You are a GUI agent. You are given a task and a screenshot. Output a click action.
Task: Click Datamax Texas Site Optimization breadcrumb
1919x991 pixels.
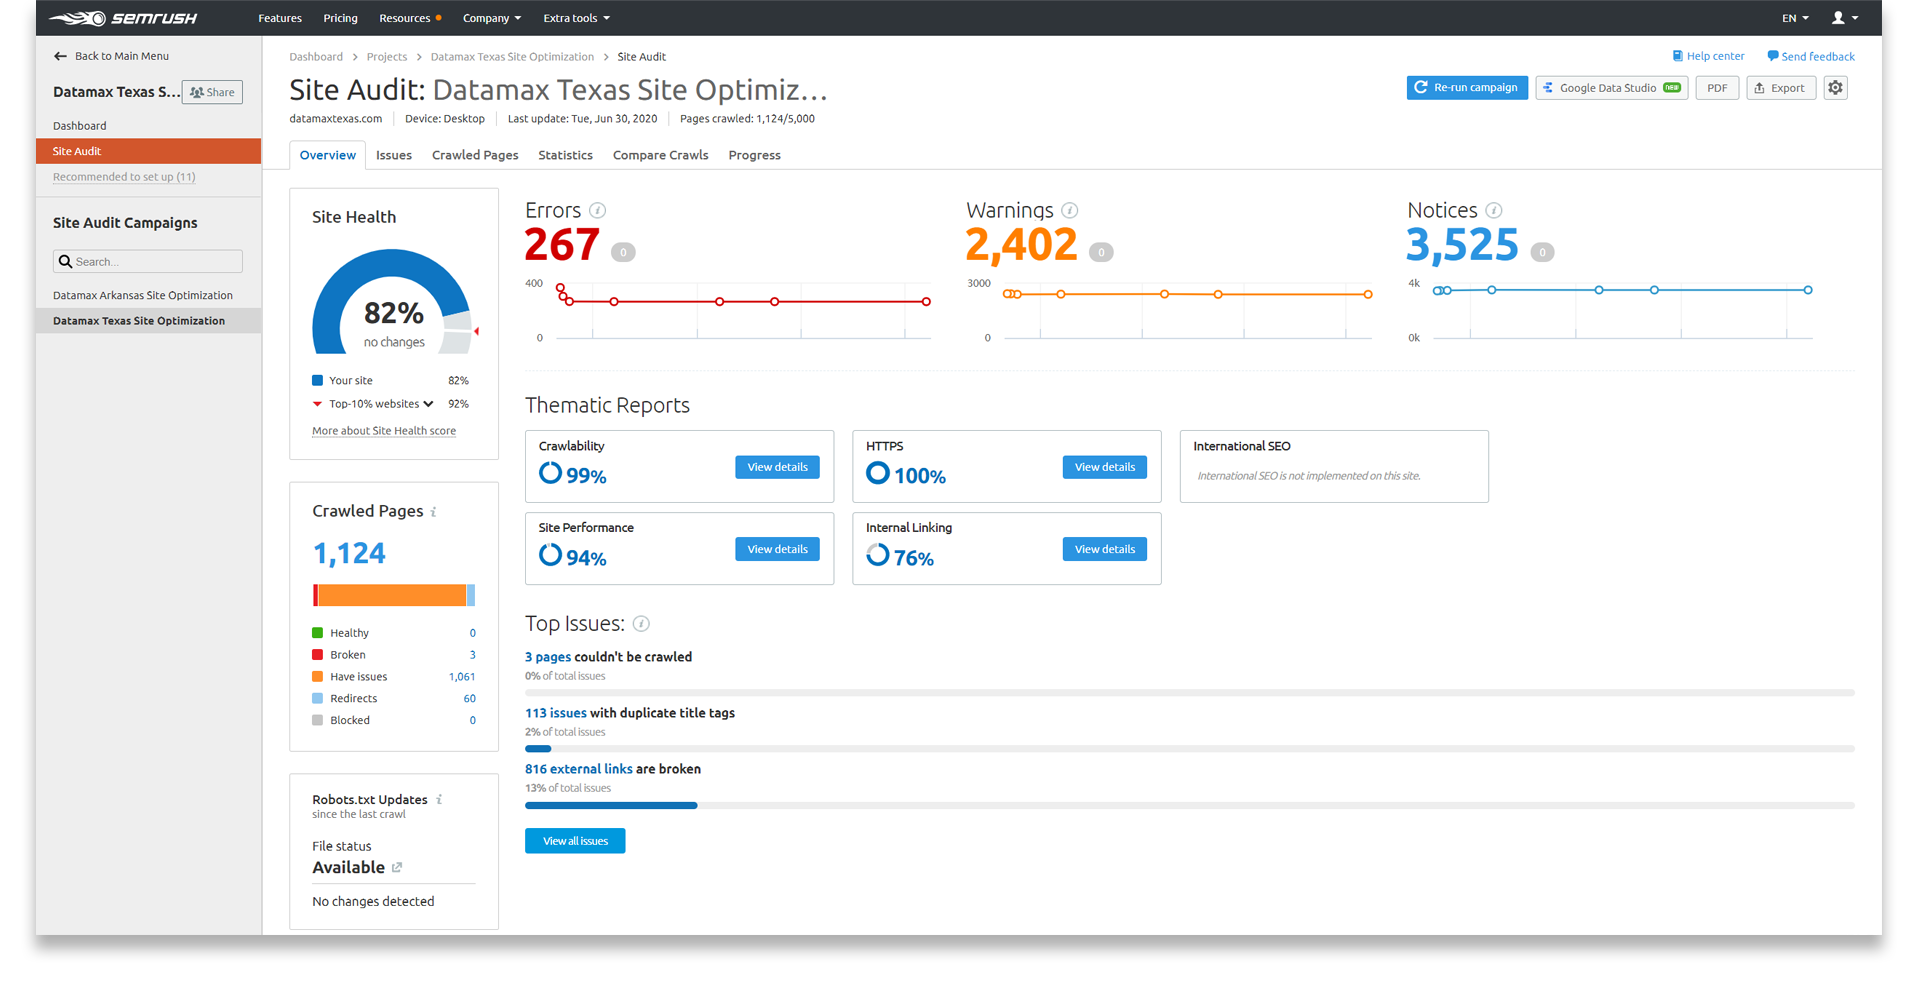512,57
